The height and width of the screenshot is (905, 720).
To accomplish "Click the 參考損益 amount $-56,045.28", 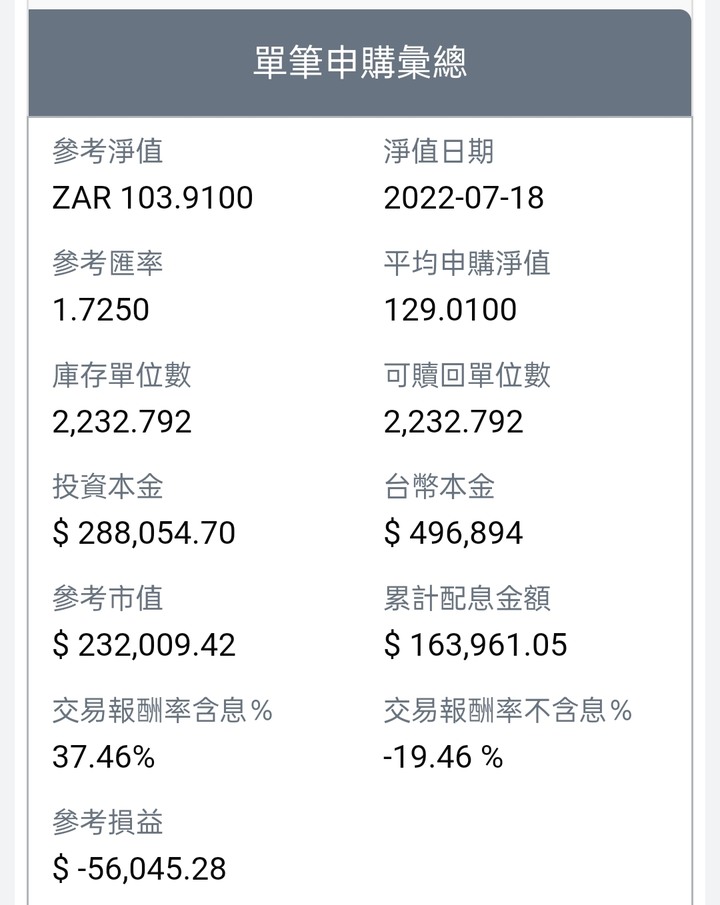I will (139, 868).
